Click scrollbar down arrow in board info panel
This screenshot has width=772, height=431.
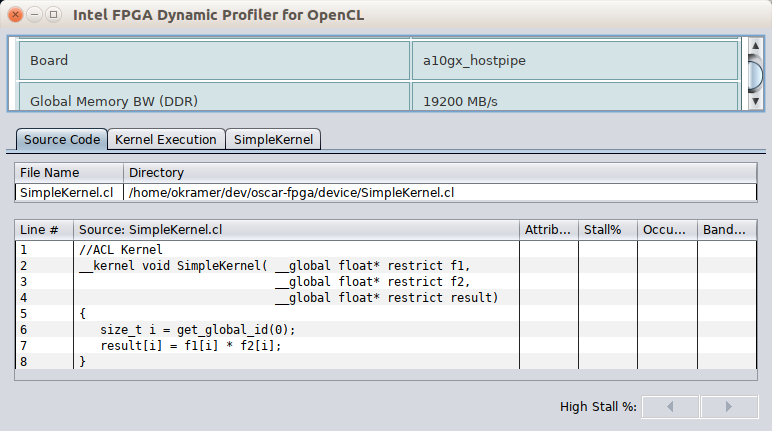pos(755,102)
